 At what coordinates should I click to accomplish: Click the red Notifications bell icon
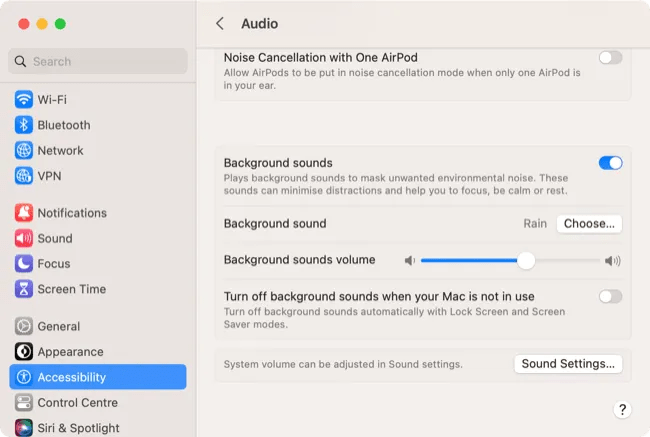tap(24, 213)
